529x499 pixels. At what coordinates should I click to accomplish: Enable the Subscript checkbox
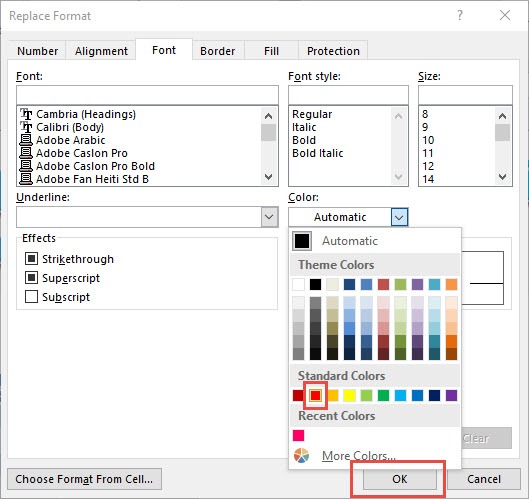click(x=31, y=297)
